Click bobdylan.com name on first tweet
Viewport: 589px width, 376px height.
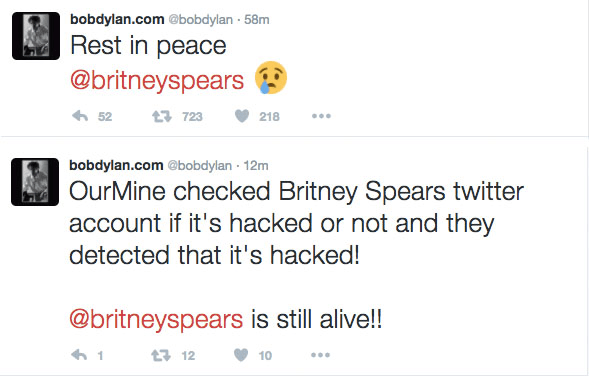pos(117,19)
